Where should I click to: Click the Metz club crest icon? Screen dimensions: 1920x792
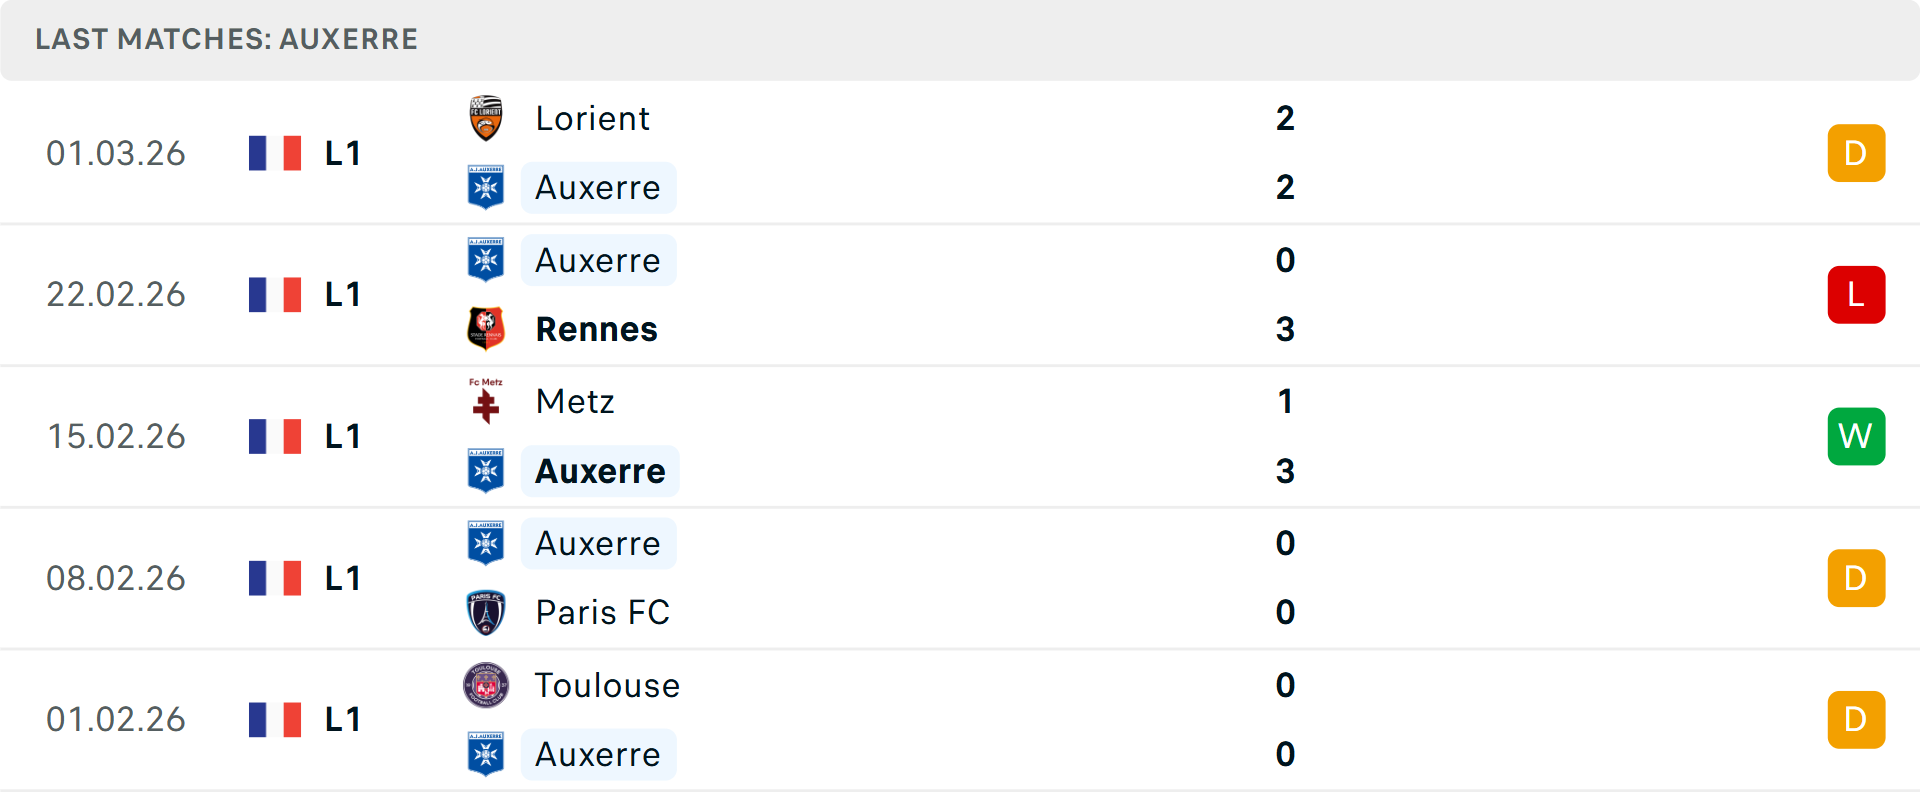pyautogui.click(x=486, y=401)
